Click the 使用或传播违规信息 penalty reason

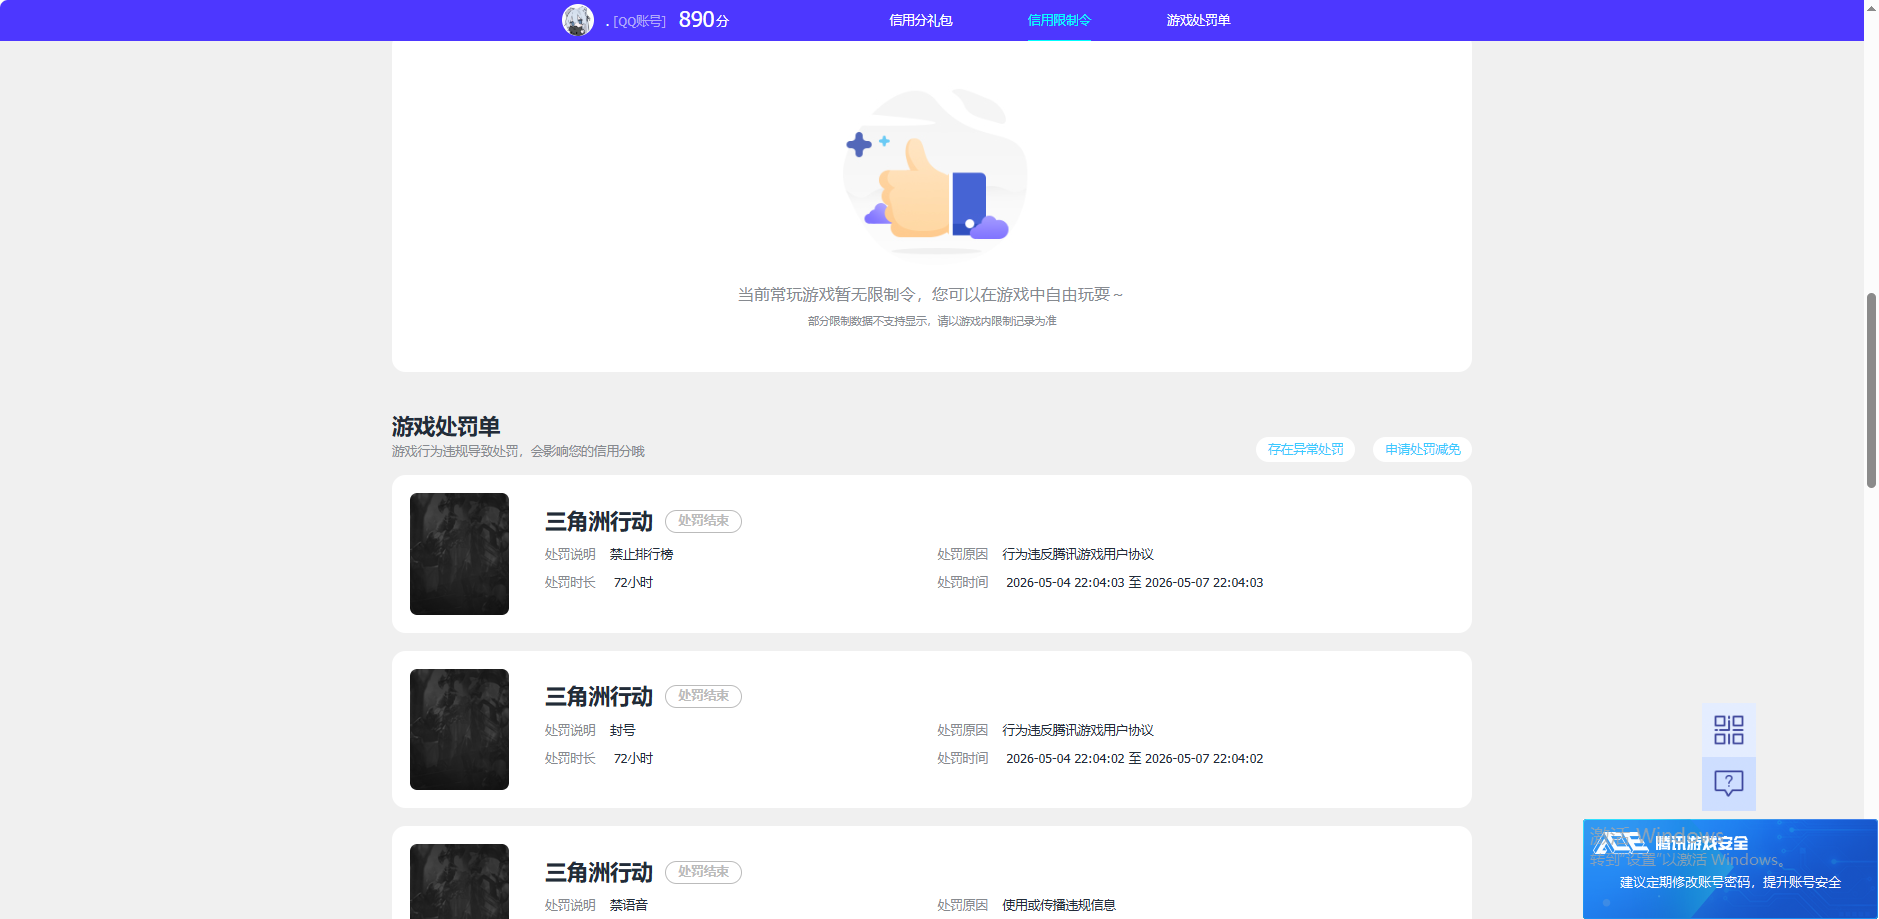point(1059,905)
